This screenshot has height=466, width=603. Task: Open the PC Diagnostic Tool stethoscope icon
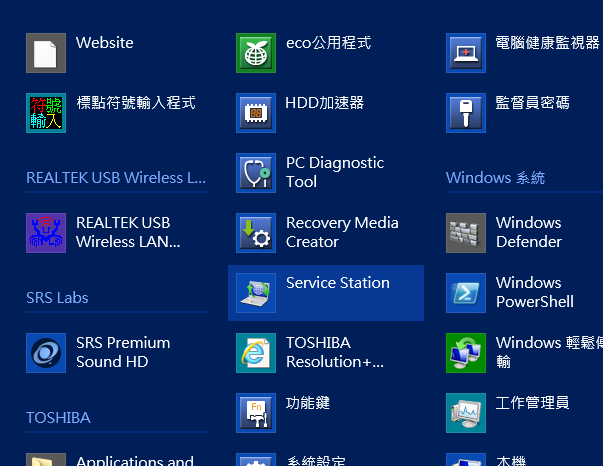pos(256,173)
